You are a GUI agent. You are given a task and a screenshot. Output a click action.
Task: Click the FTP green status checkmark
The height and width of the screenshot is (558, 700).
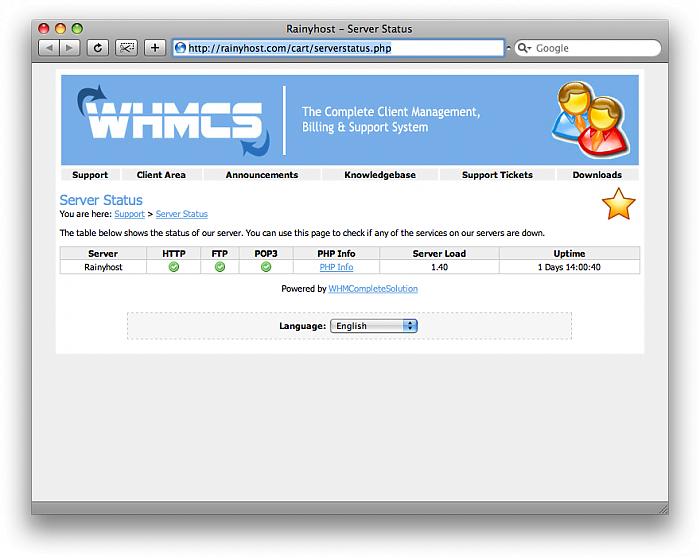coord(220,267)
